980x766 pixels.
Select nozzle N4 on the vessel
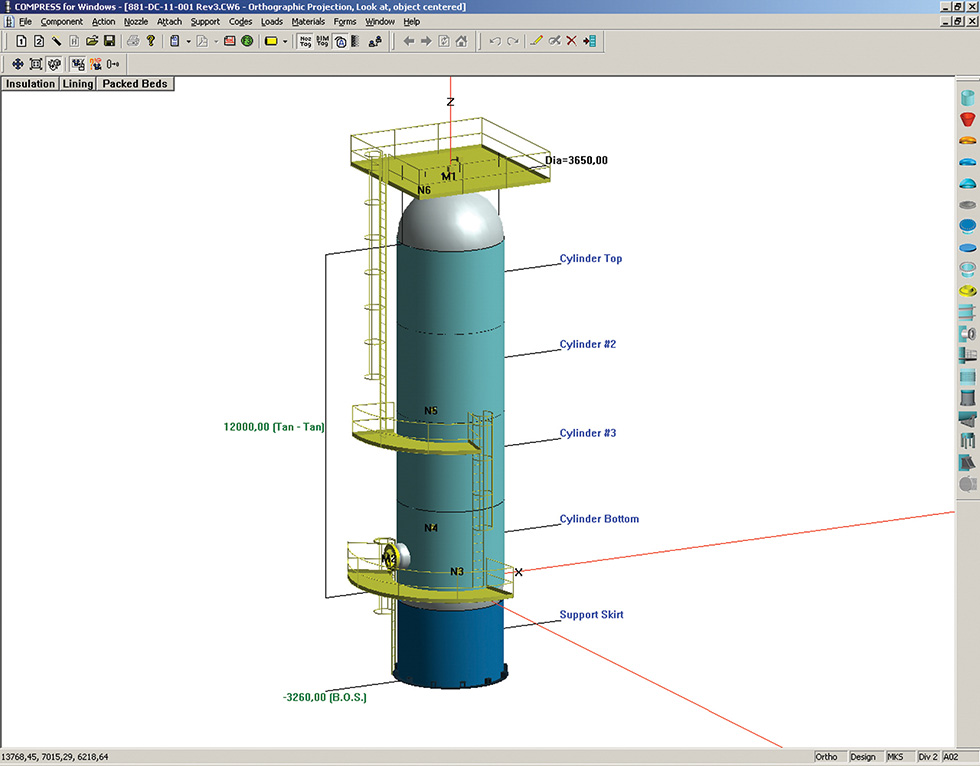[431, 528]
